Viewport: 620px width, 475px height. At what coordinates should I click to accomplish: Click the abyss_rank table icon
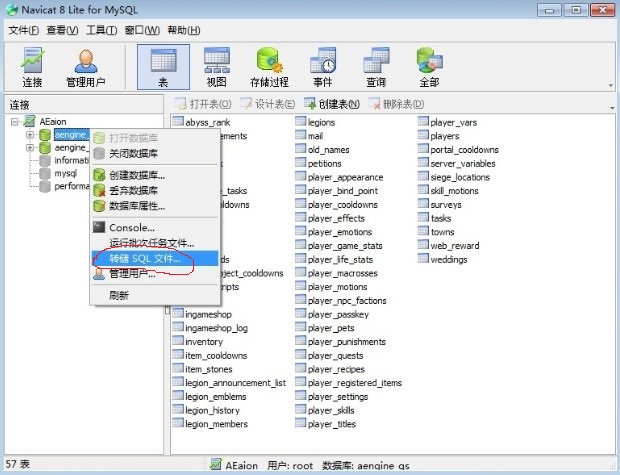click(178, 121)
